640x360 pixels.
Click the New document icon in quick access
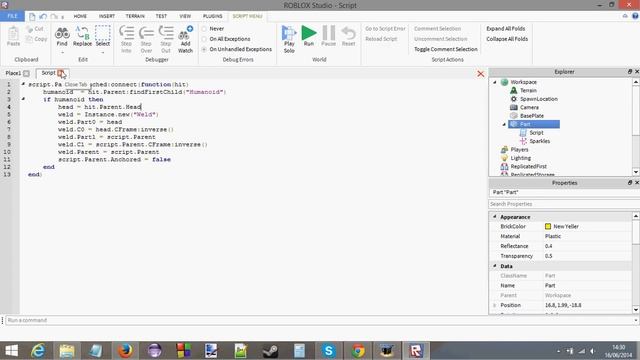[x=32, y=16]
